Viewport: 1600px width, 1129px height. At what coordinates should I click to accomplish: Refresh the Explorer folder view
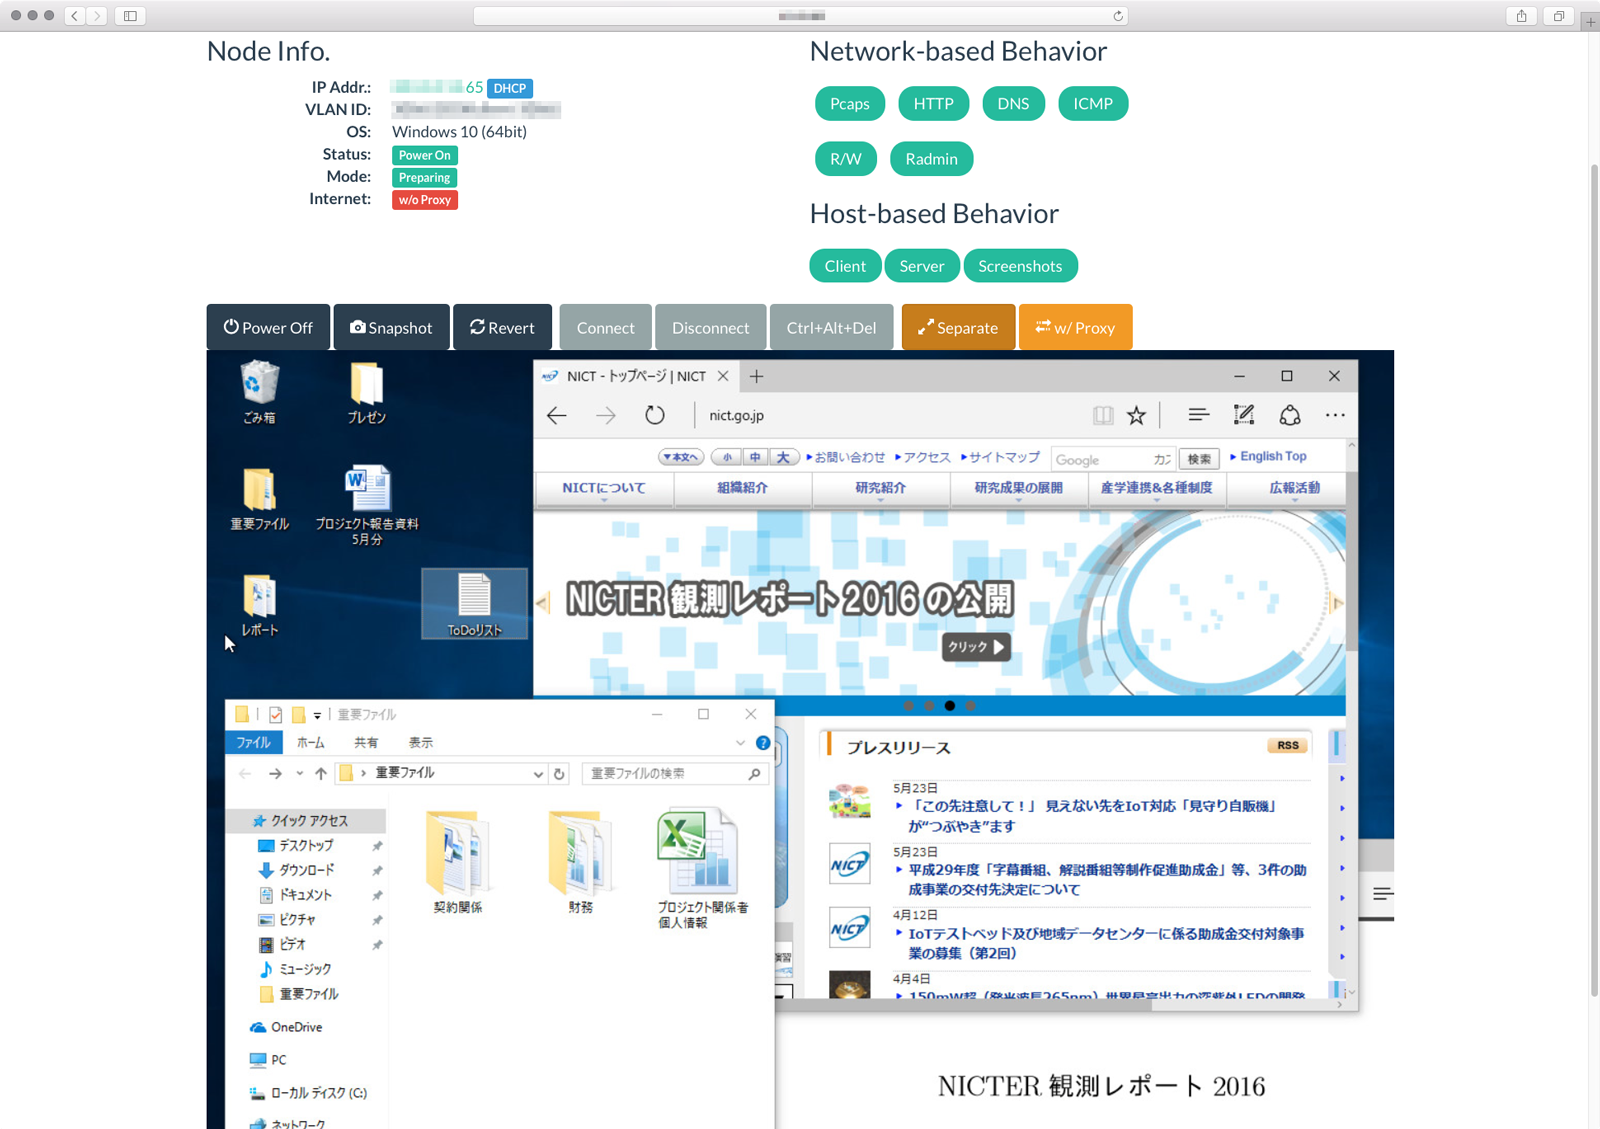559,773
